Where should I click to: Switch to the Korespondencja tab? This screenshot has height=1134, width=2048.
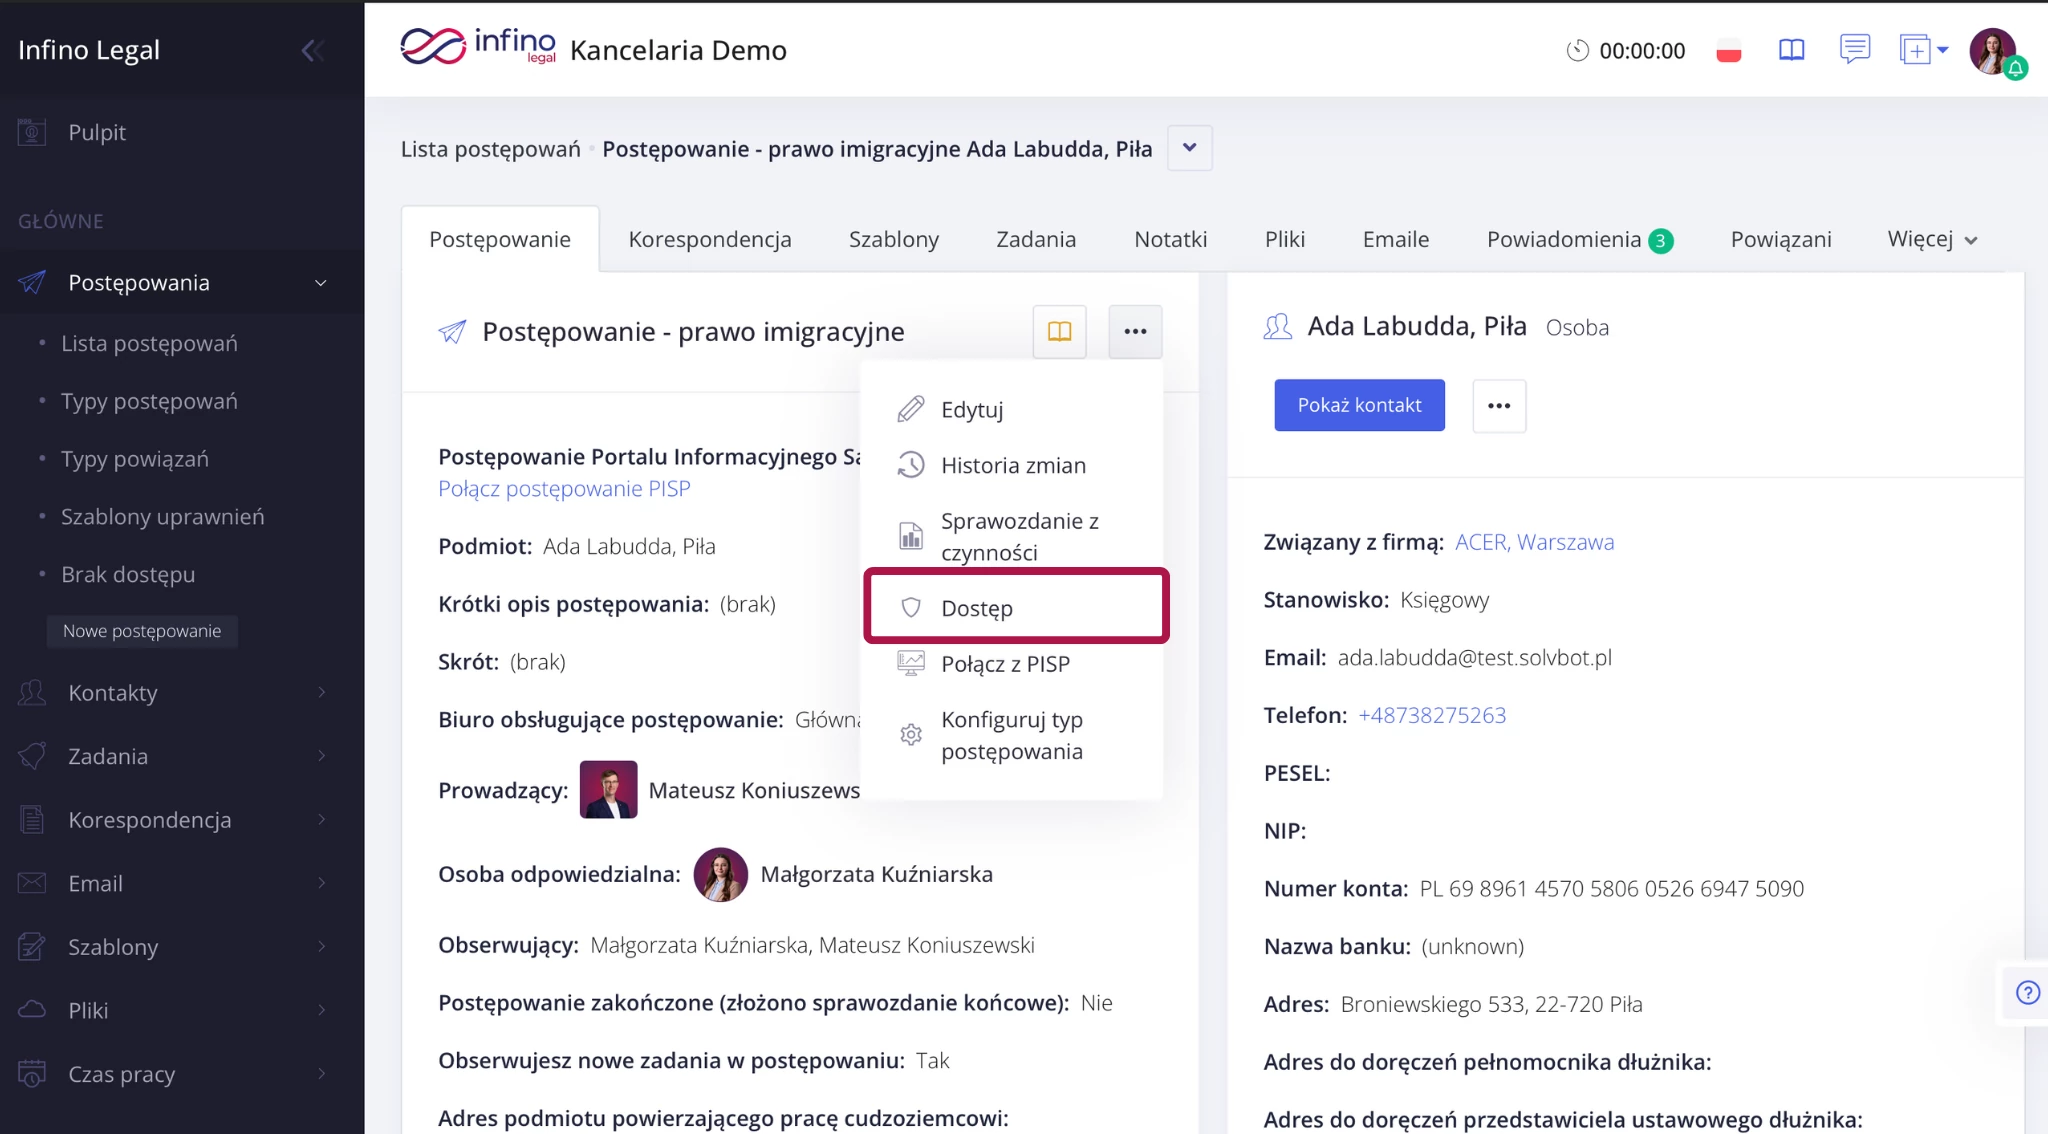point(709,239)
